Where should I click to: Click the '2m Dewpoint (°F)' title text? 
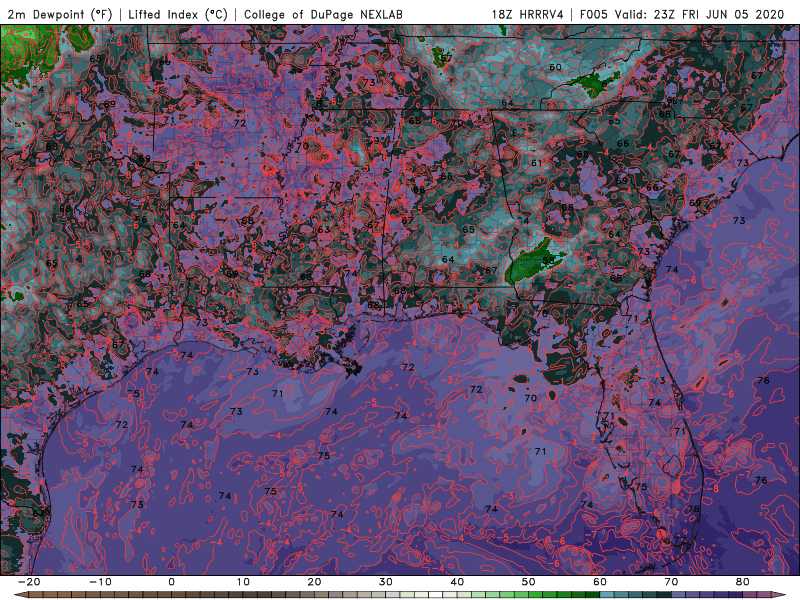[x=60, y=14]
